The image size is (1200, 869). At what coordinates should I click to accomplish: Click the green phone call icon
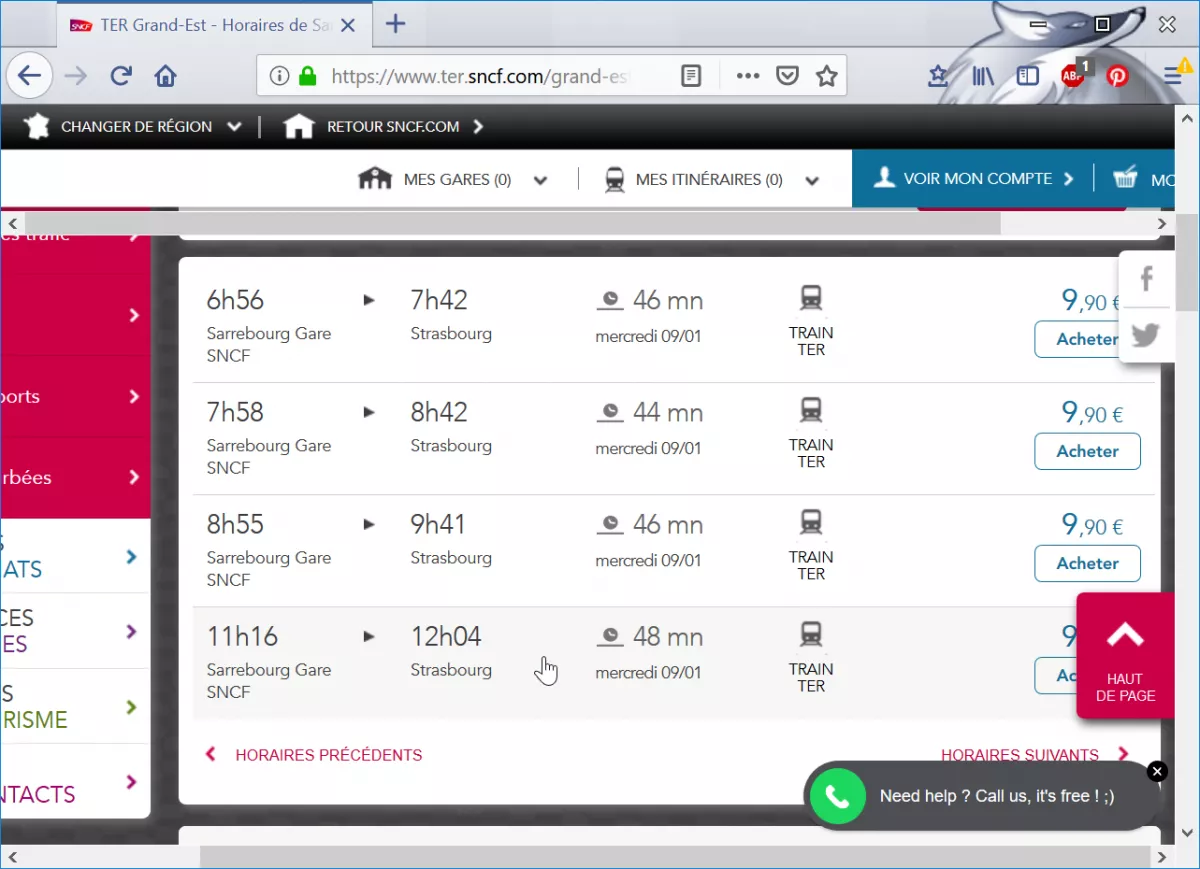837,796
